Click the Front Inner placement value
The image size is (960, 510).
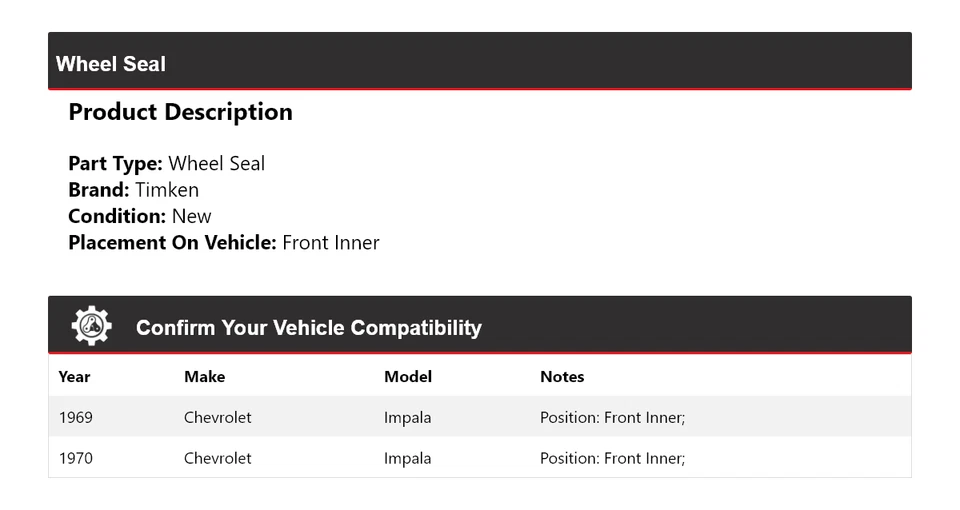click(x=330, y=242)
